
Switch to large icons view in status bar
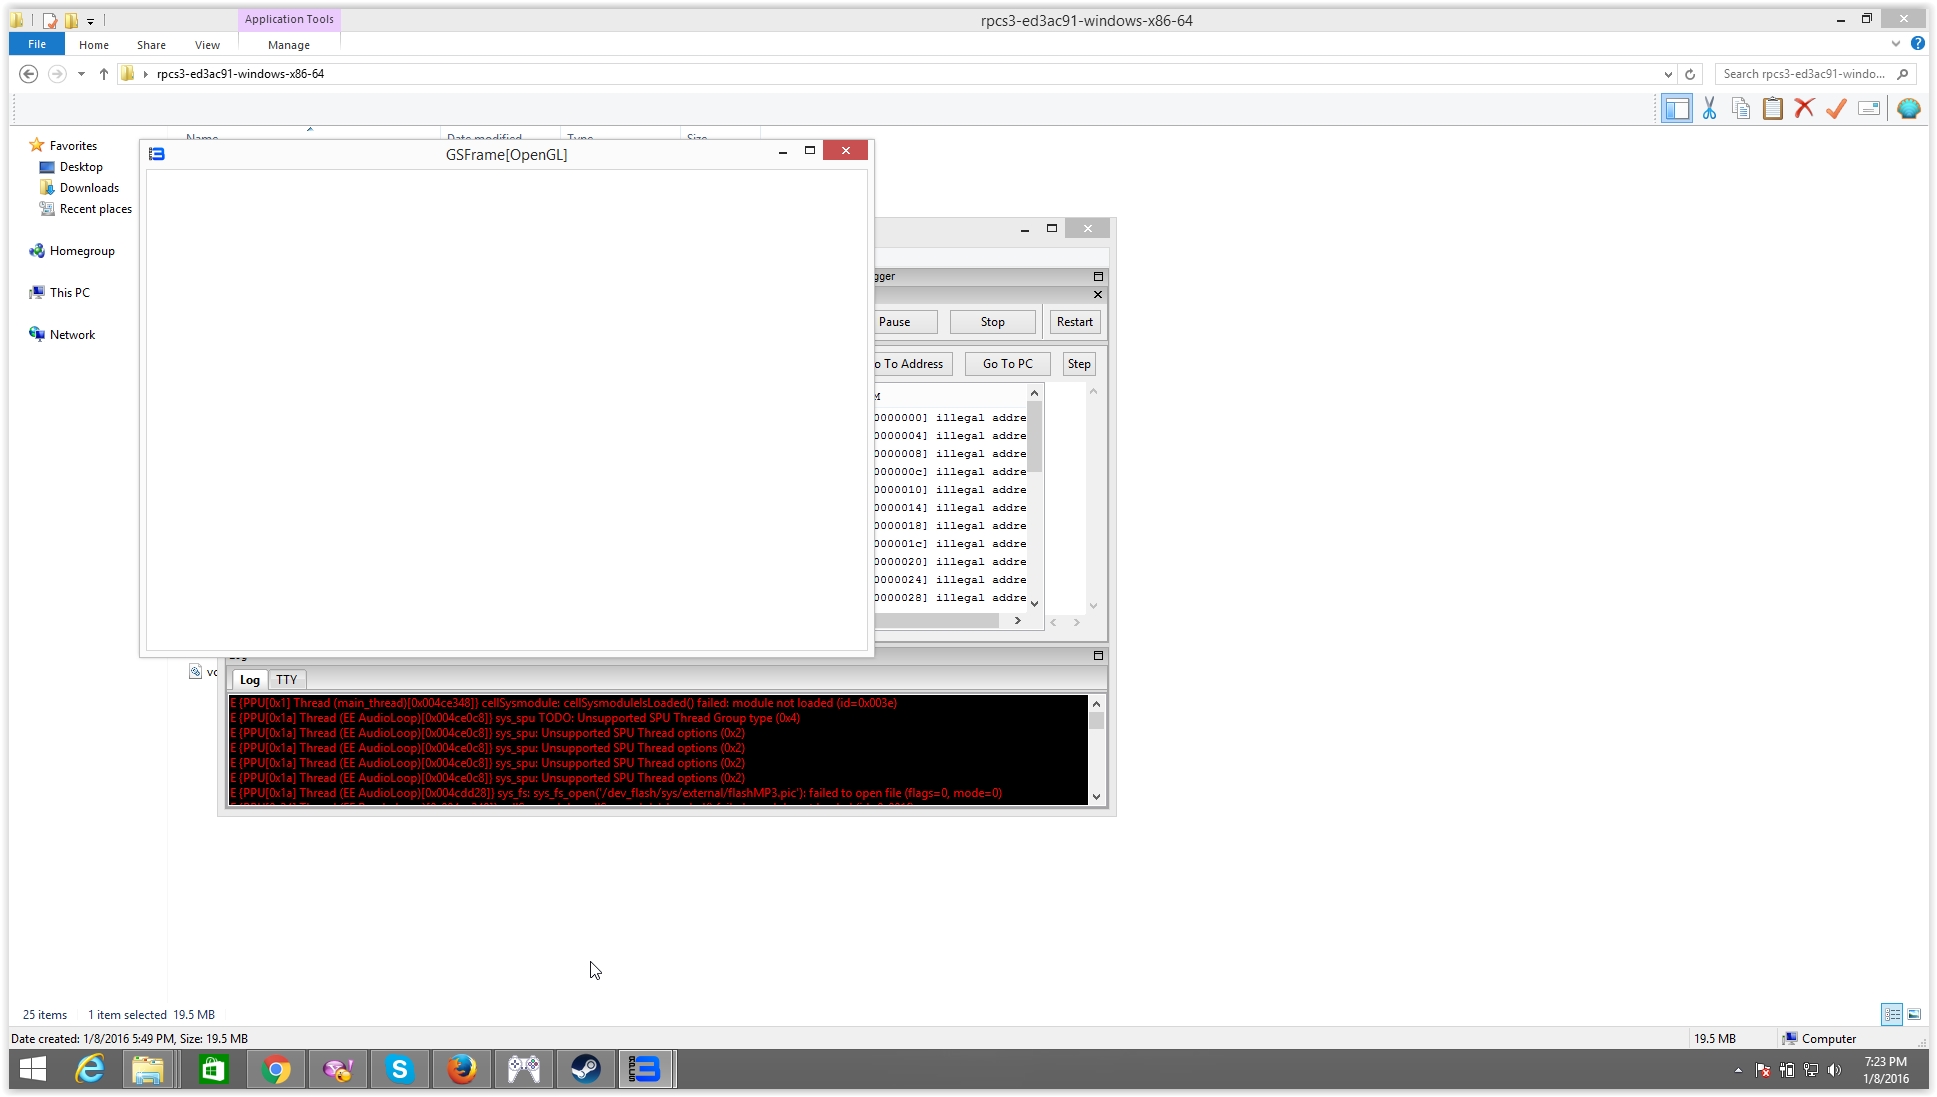click(1914, 1014)
